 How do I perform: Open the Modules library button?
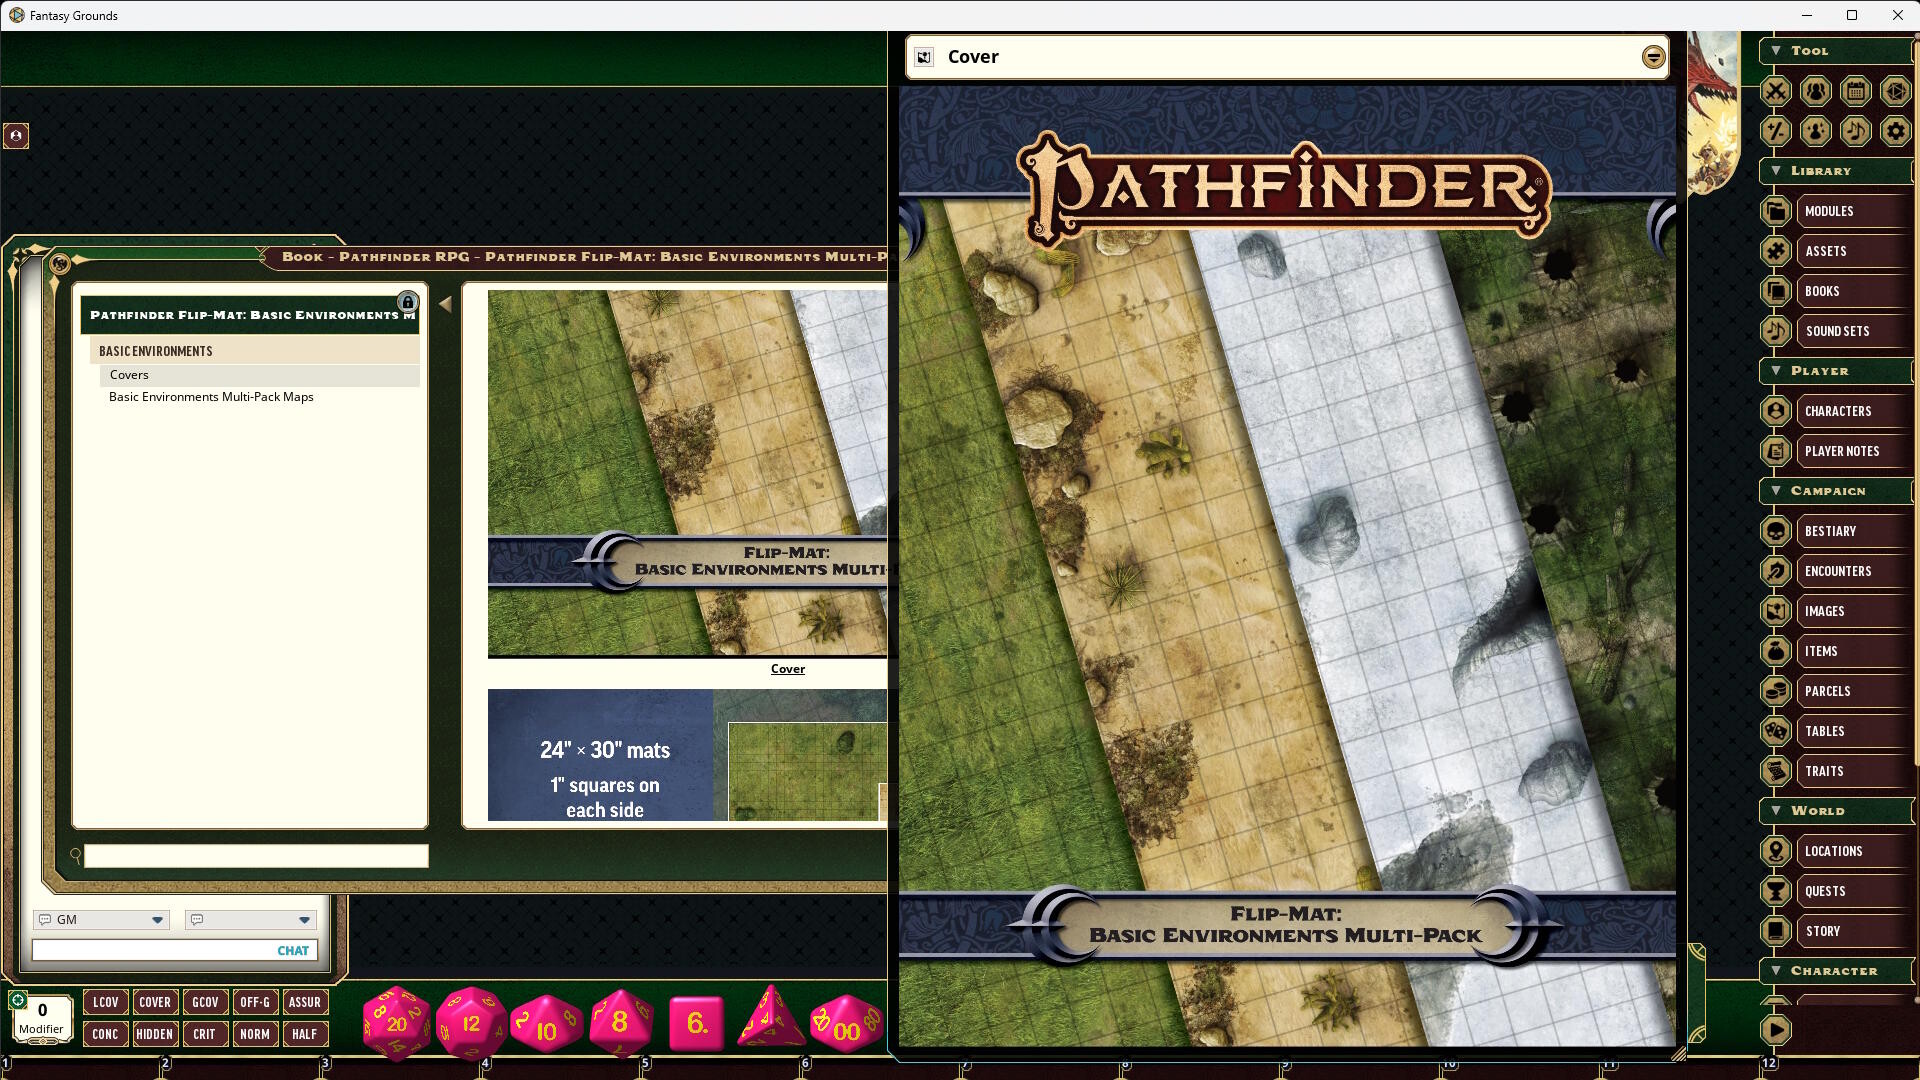tap(1854, 211)
